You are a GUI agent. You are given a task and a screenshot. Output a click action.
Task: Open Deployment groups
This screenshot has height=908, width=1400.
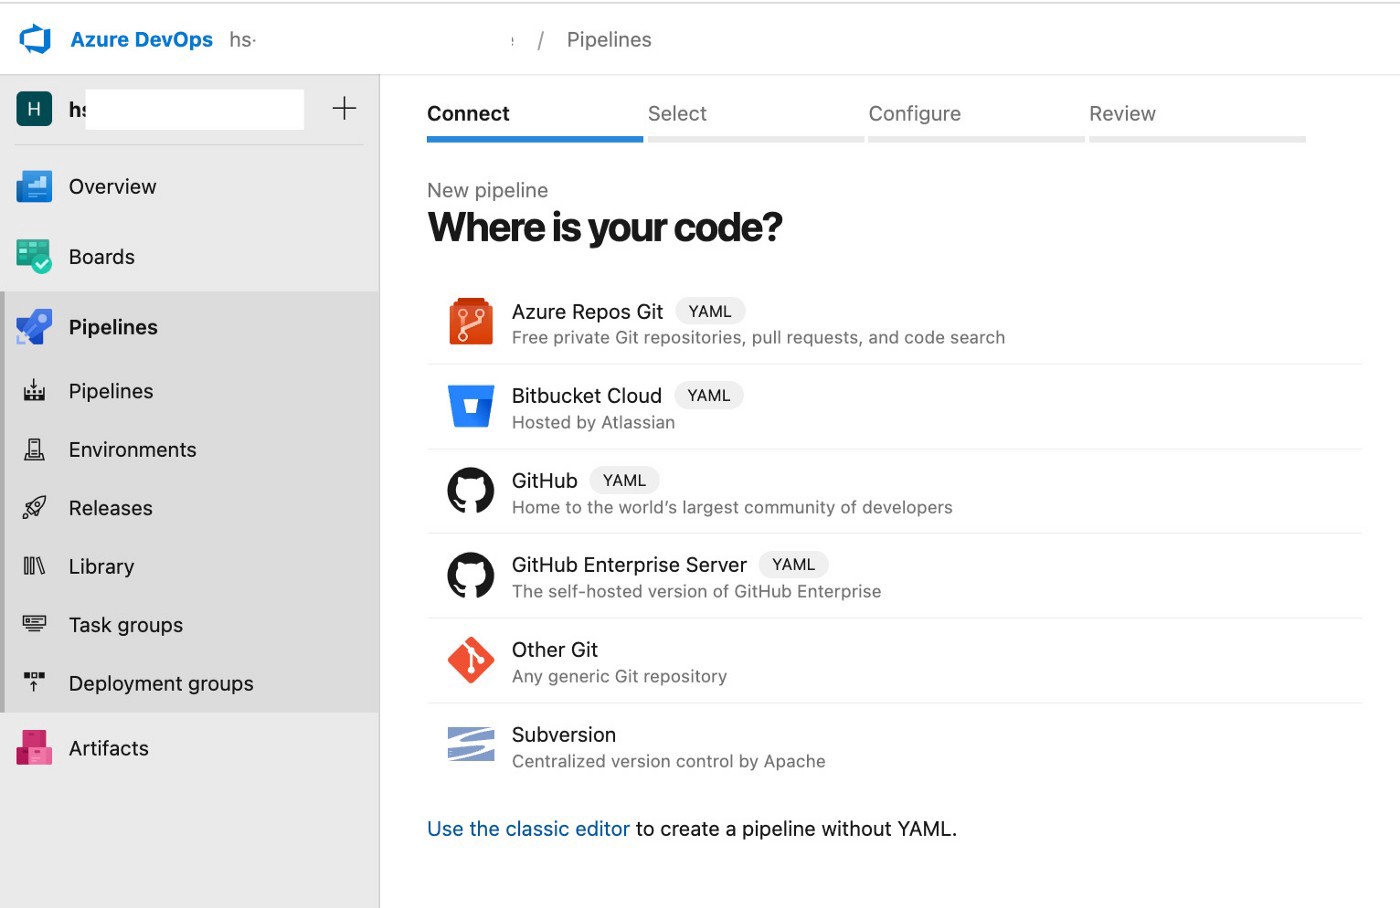click(161, 683)
